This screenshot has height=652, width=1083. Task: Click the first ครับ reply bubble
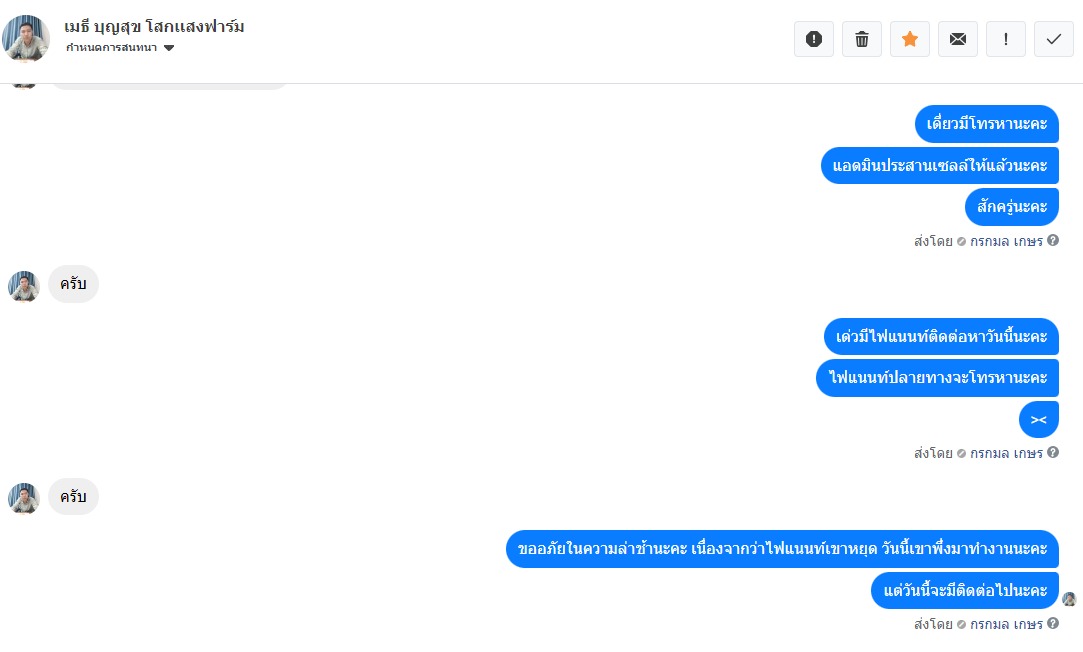click(x=73, y=284)
